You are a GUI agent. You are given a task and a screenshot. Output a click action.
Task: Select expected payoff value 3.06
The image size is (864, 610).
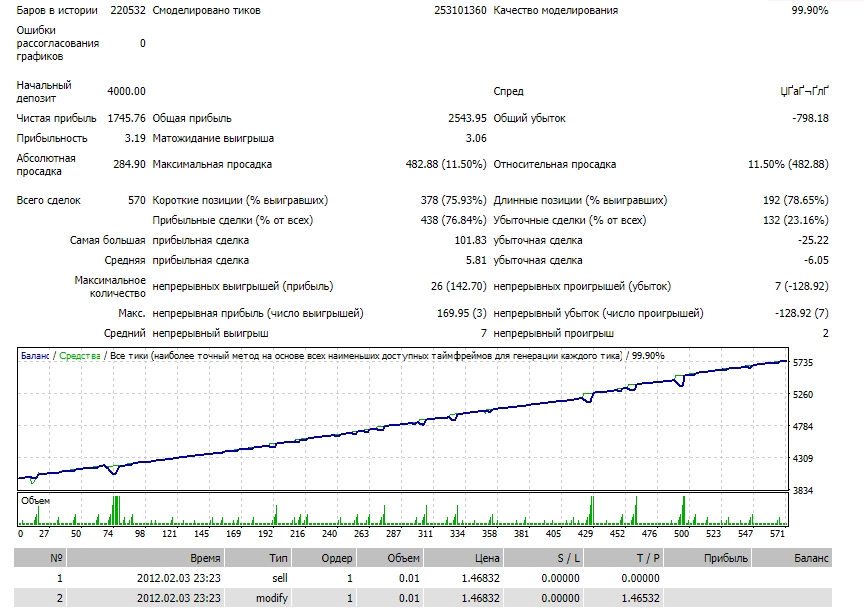tap(476, 138)
